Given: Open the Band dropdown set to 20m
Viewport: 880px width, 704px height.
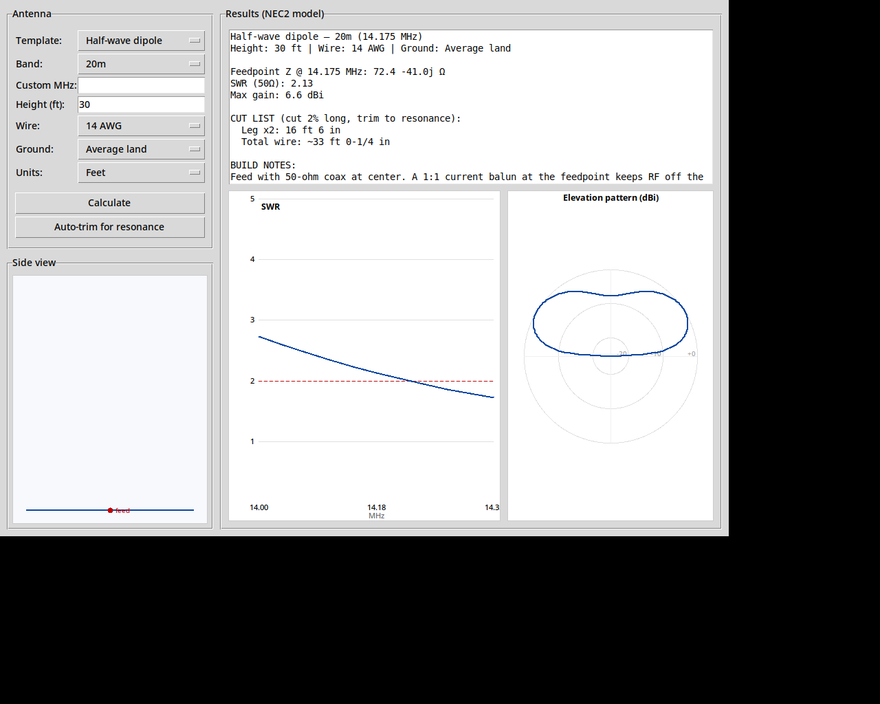Looking at the screenshot, I should 141,64.
